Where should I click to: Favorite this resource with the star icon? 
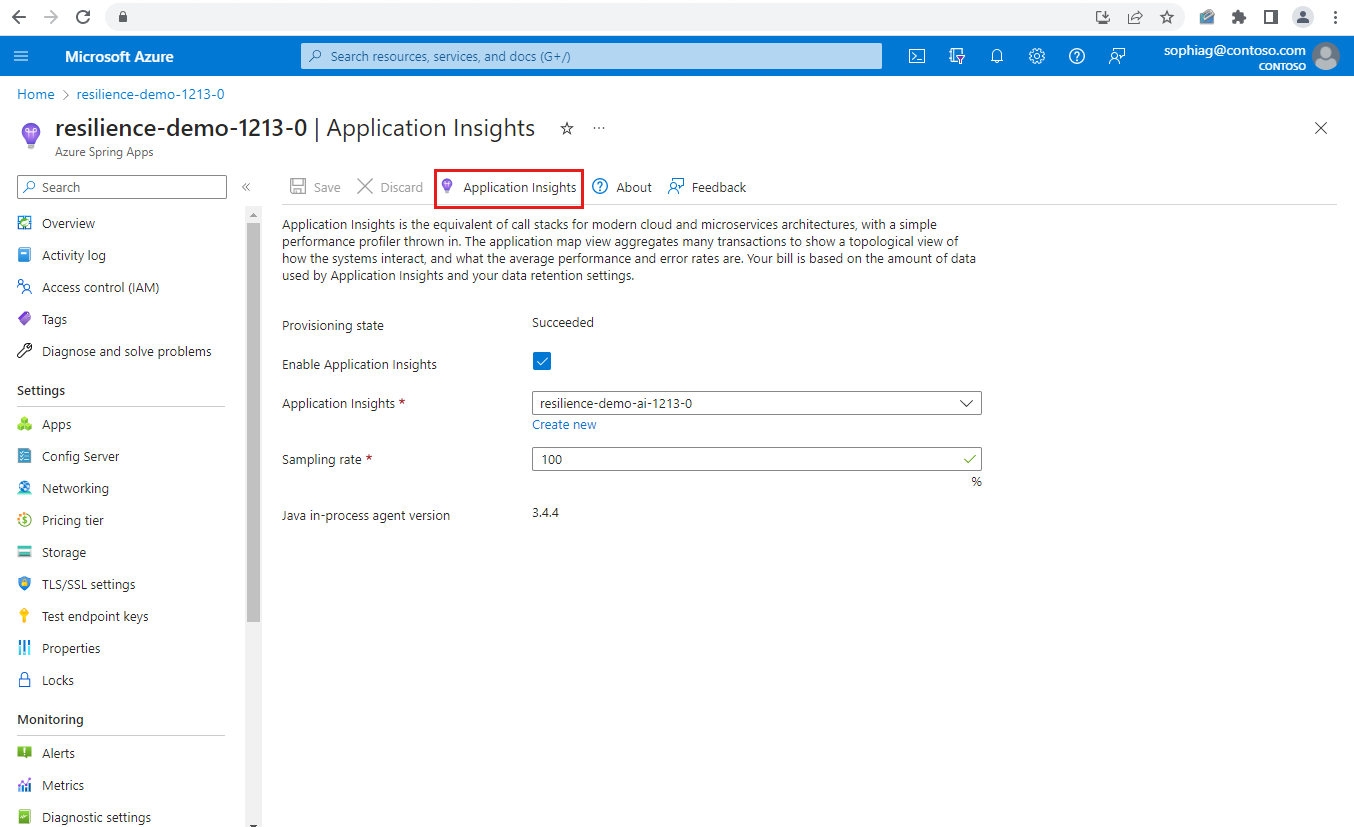pyautogui.click(x=567, y=128)
